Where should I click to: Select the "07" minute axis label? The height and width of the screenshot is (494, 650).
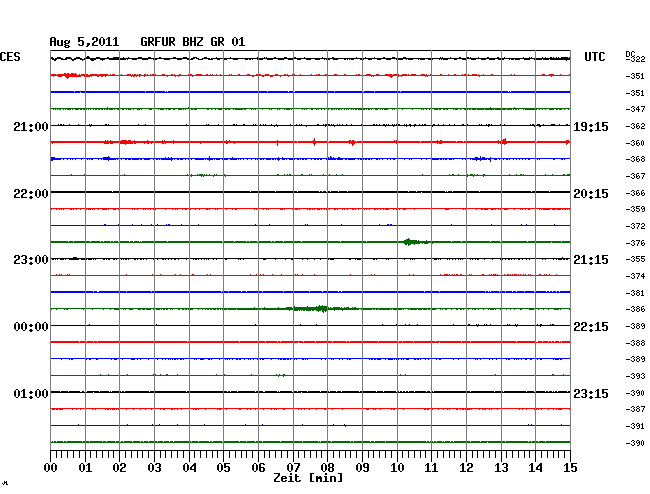point(293,468)
